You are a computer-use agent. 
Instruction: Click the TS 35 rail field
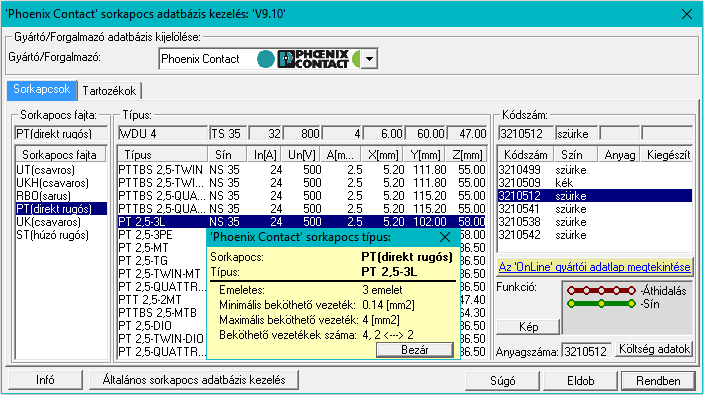(x=228, y=134)
